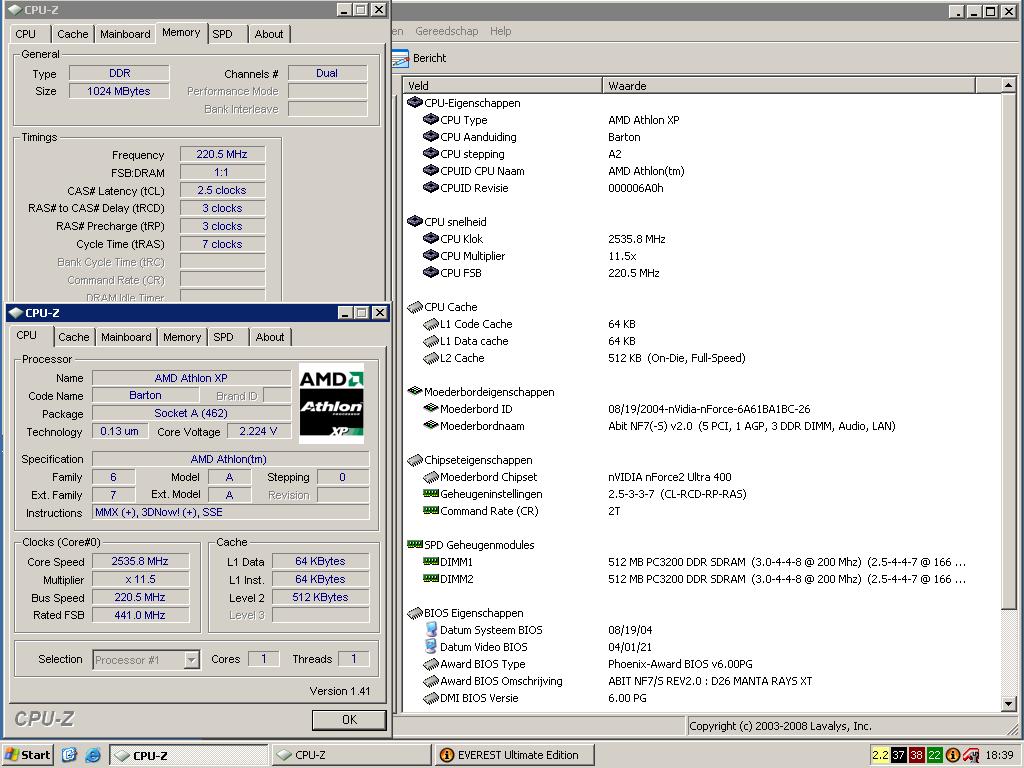Click the CPU-Eigenschappen chip icon

pos(415,103)
